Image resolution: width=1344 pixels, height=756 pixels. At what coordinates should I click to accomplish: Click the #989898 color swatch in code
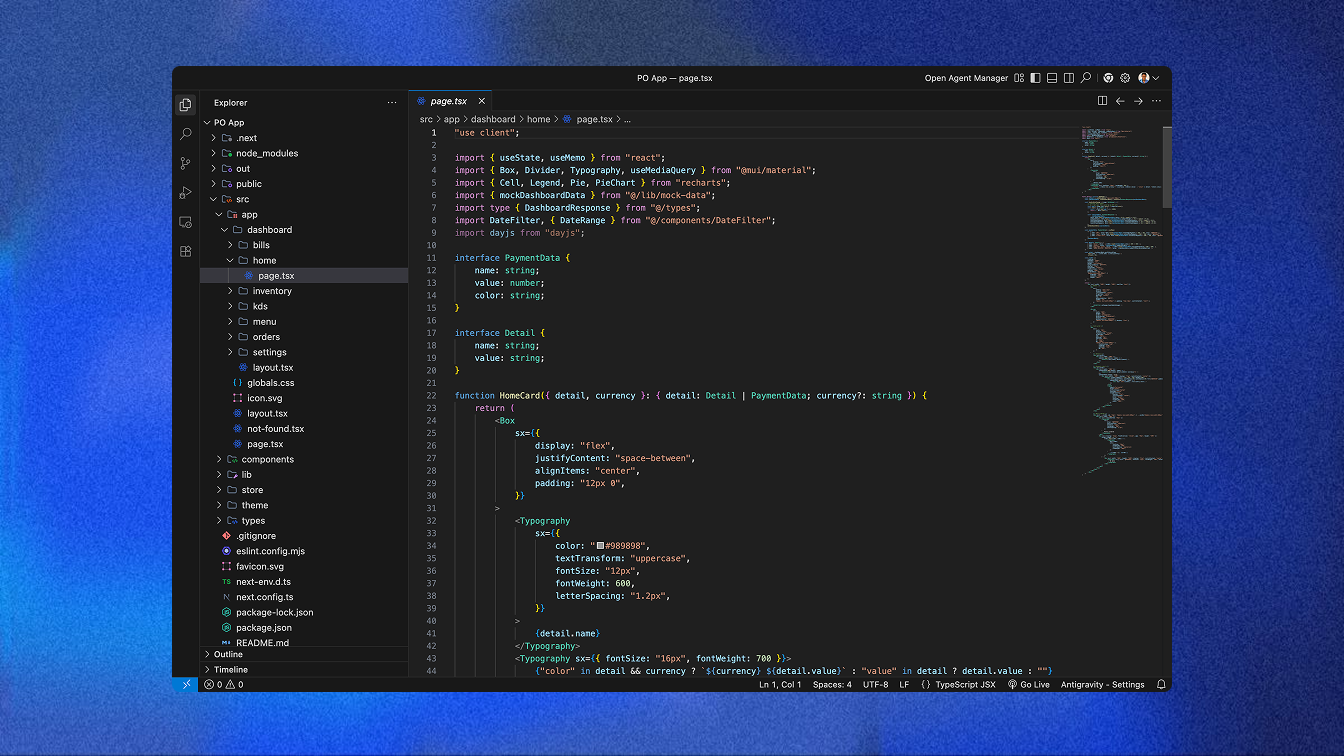click(x=600, y=546)
